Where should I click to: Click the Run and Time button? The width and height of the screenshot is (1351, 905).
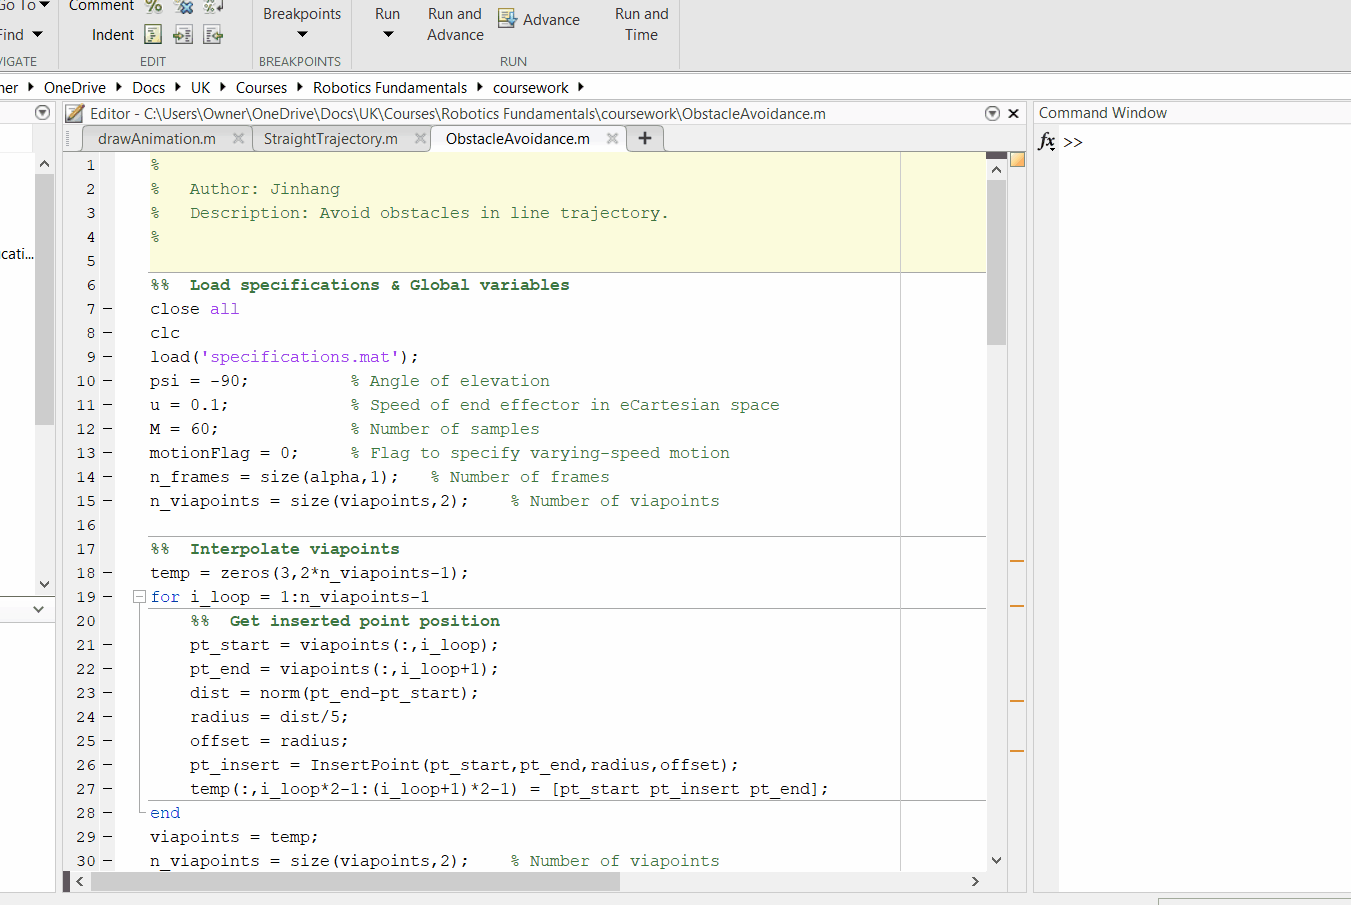tap(641, 24)
